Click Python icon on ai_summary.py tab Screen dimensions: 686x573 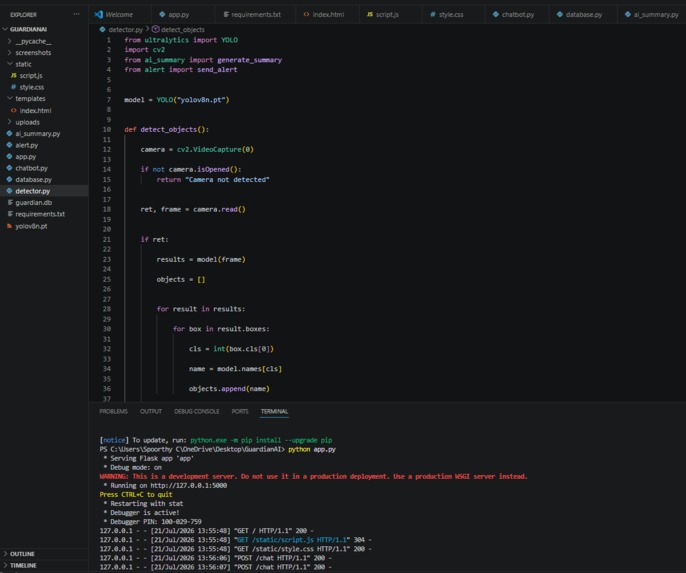point(628,14)
